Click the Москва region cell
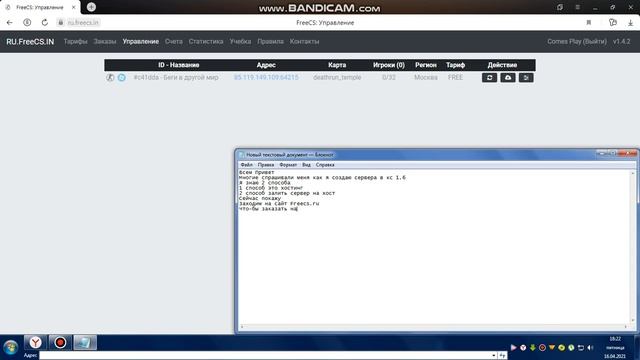Image resolution: width=640 pixels, height=360 pixels. pos(426,77)
